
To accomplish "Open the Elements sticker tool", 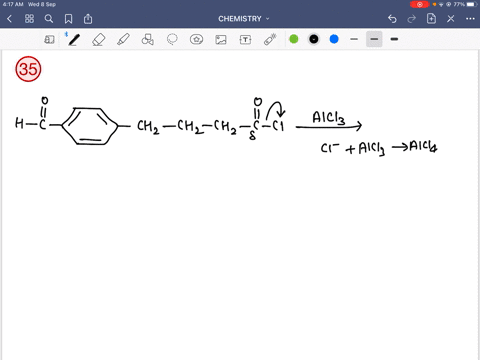I will point(196,39).
